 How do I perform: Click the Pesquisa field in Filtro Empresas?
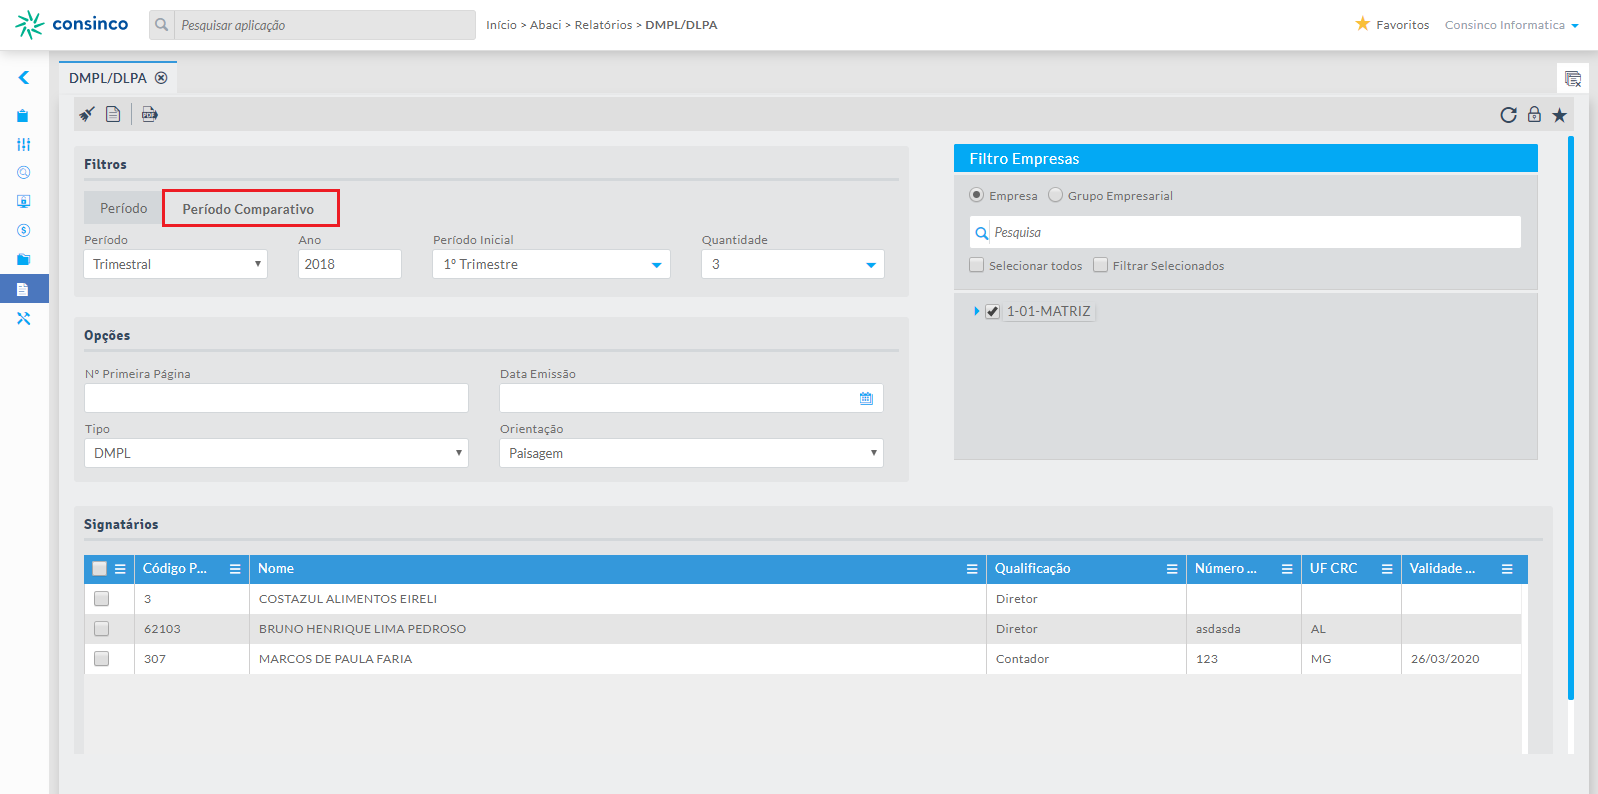(x=1245, y=232)
